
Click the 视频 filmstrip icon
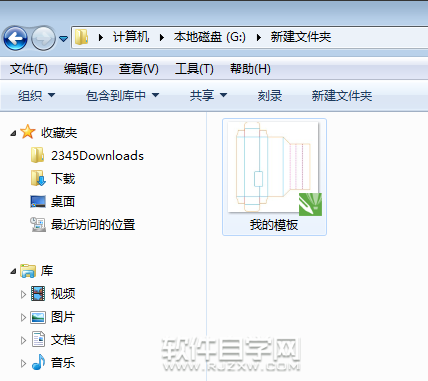pyautogui.click(x=38, y=294)
